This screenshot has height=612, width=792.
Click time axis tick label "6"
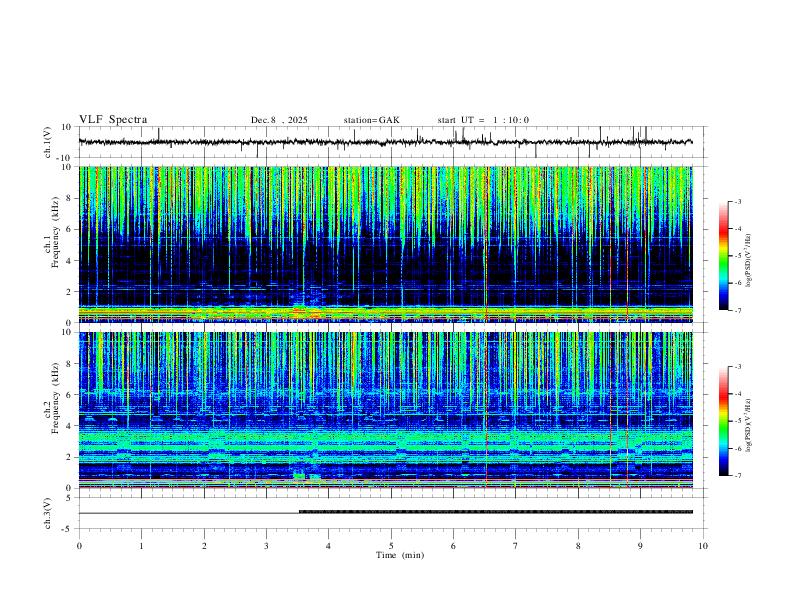click(x=453, y=546)
